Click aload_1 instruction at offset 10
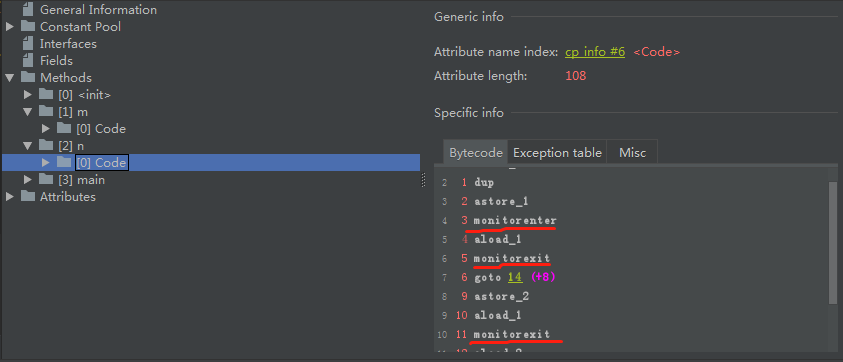This screenshot has height=362, width=843. 498,315
